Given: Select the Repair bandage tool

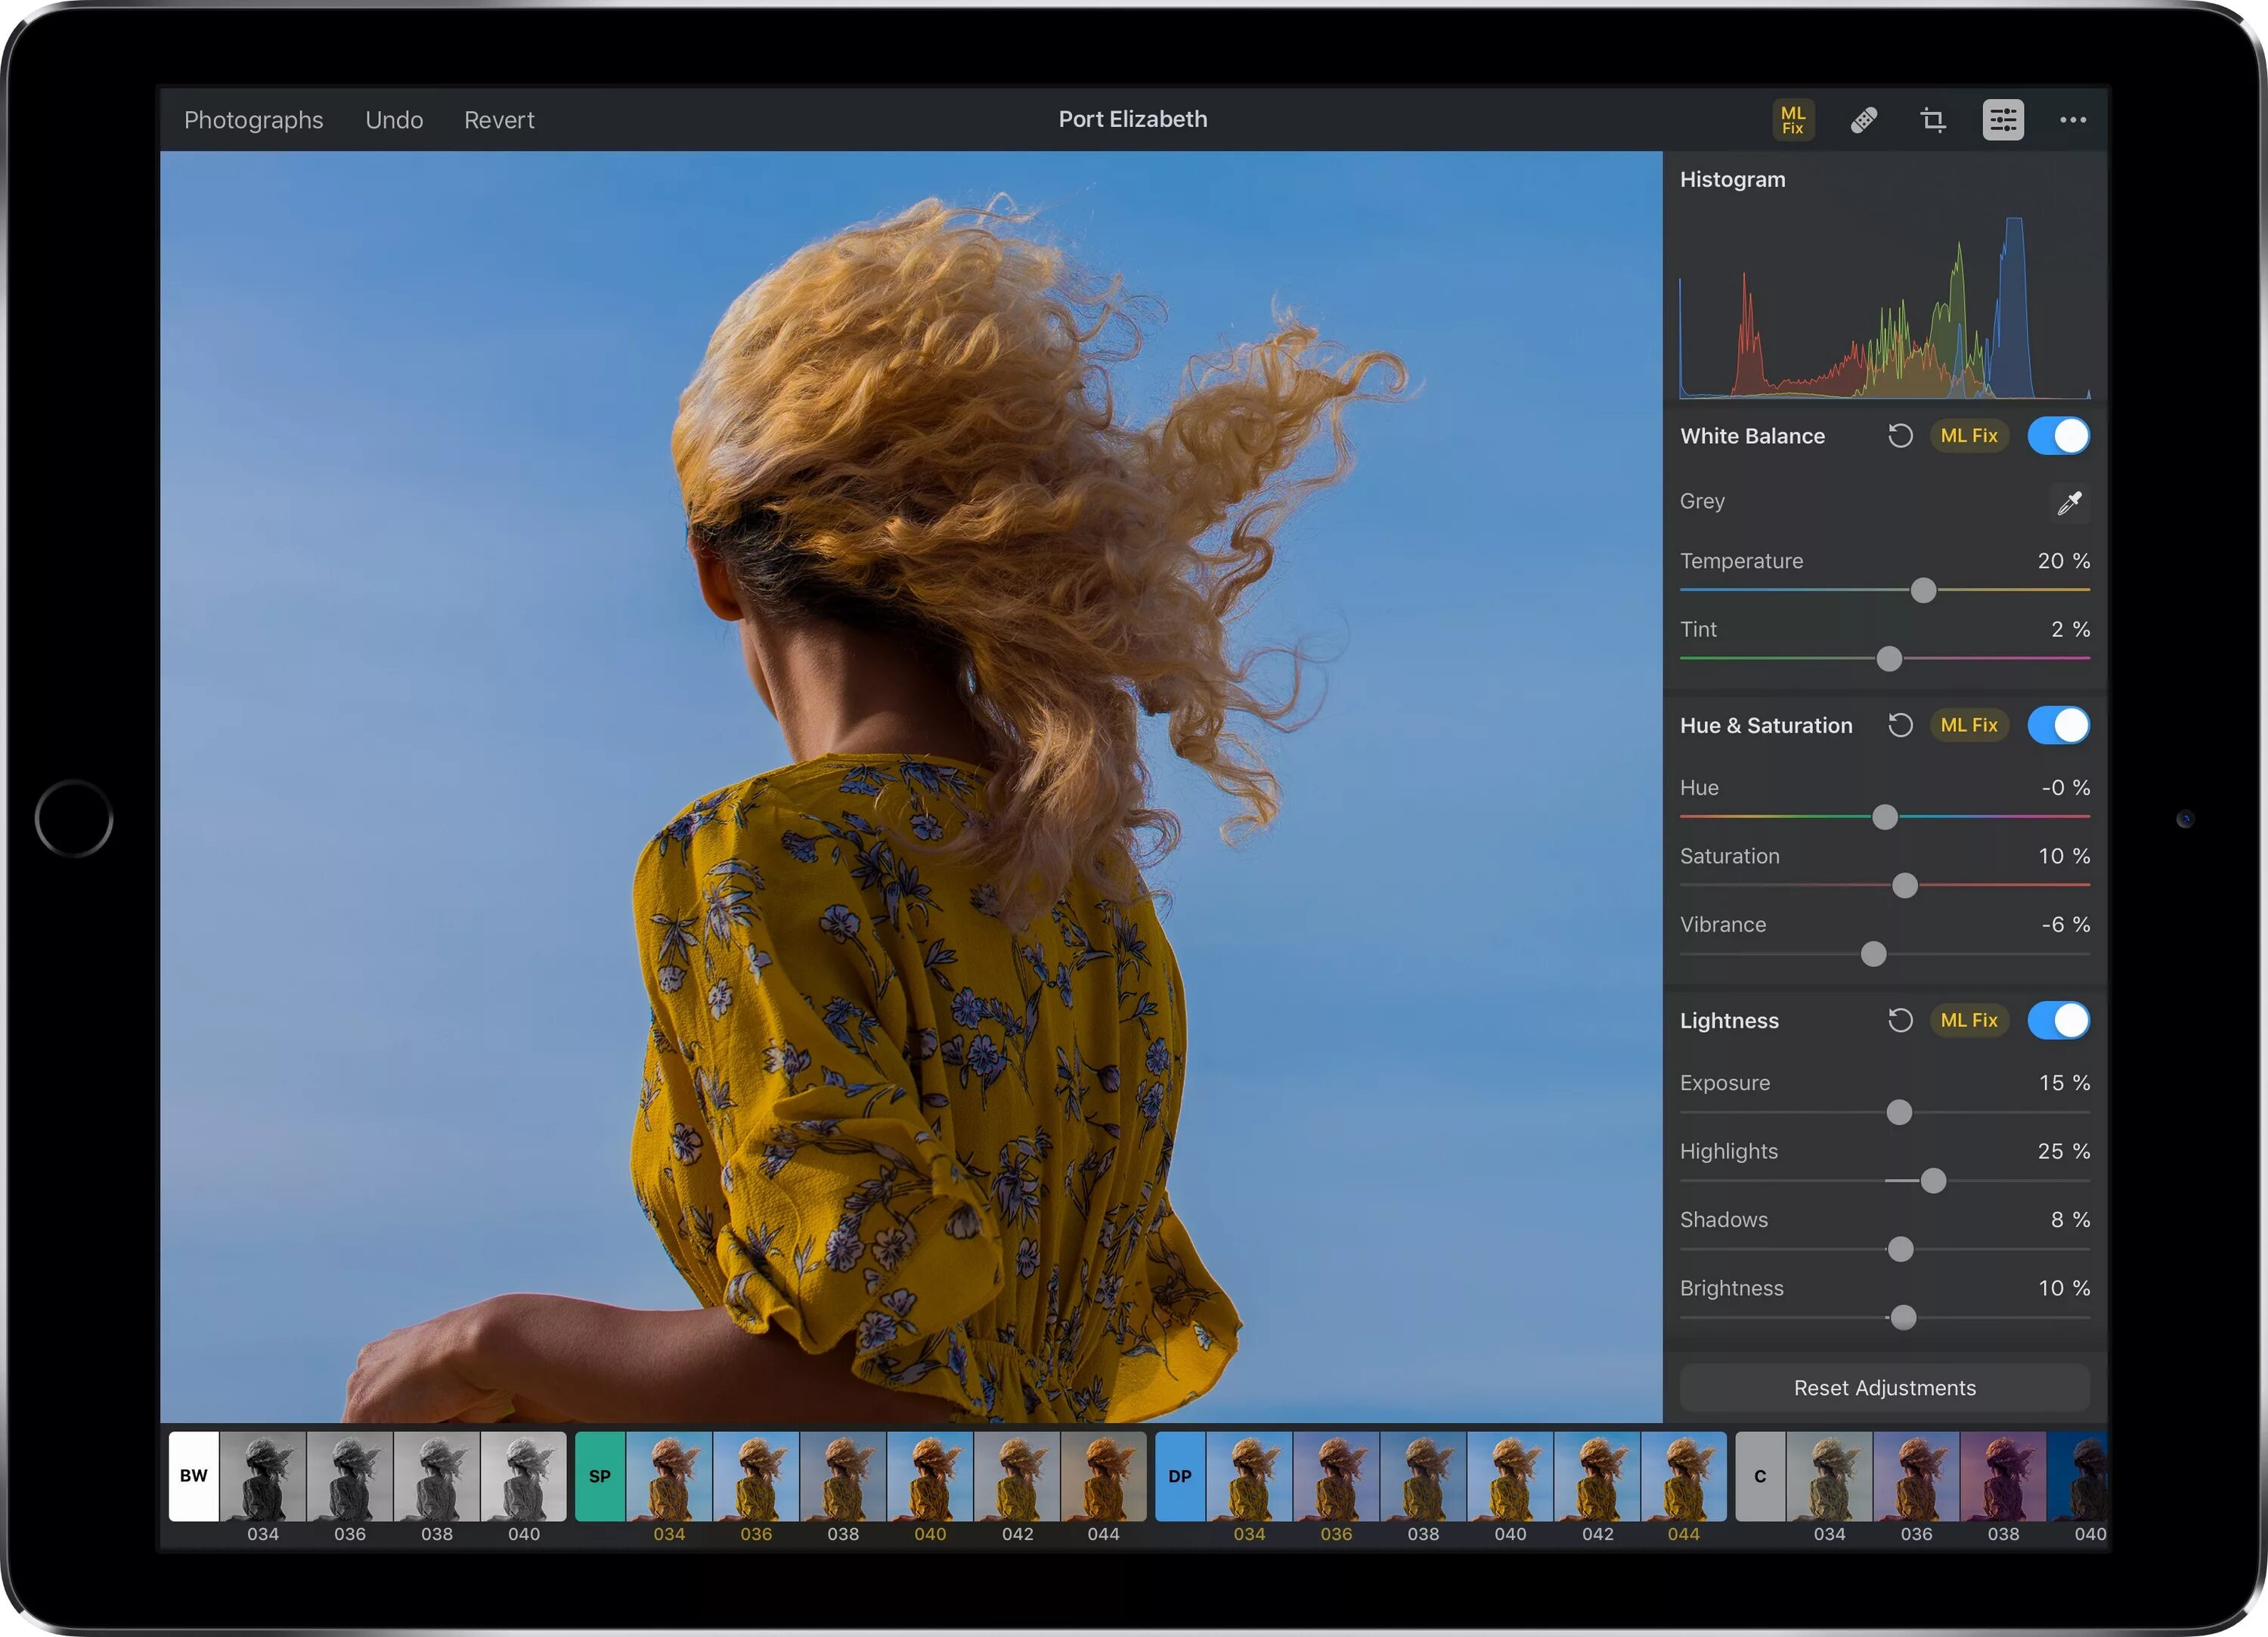Looking at the screenshot, I should point(1863,120).
